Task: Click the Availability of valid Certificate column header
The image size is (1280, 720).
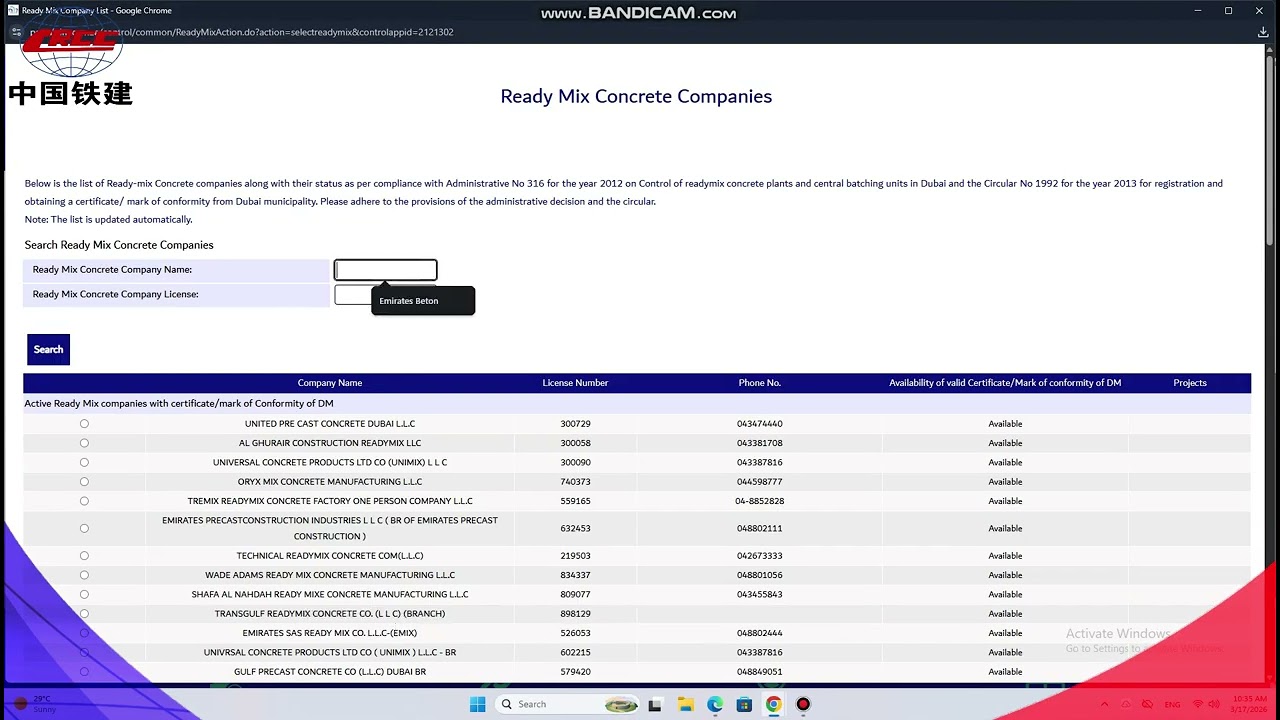Action: point(1005,383)
